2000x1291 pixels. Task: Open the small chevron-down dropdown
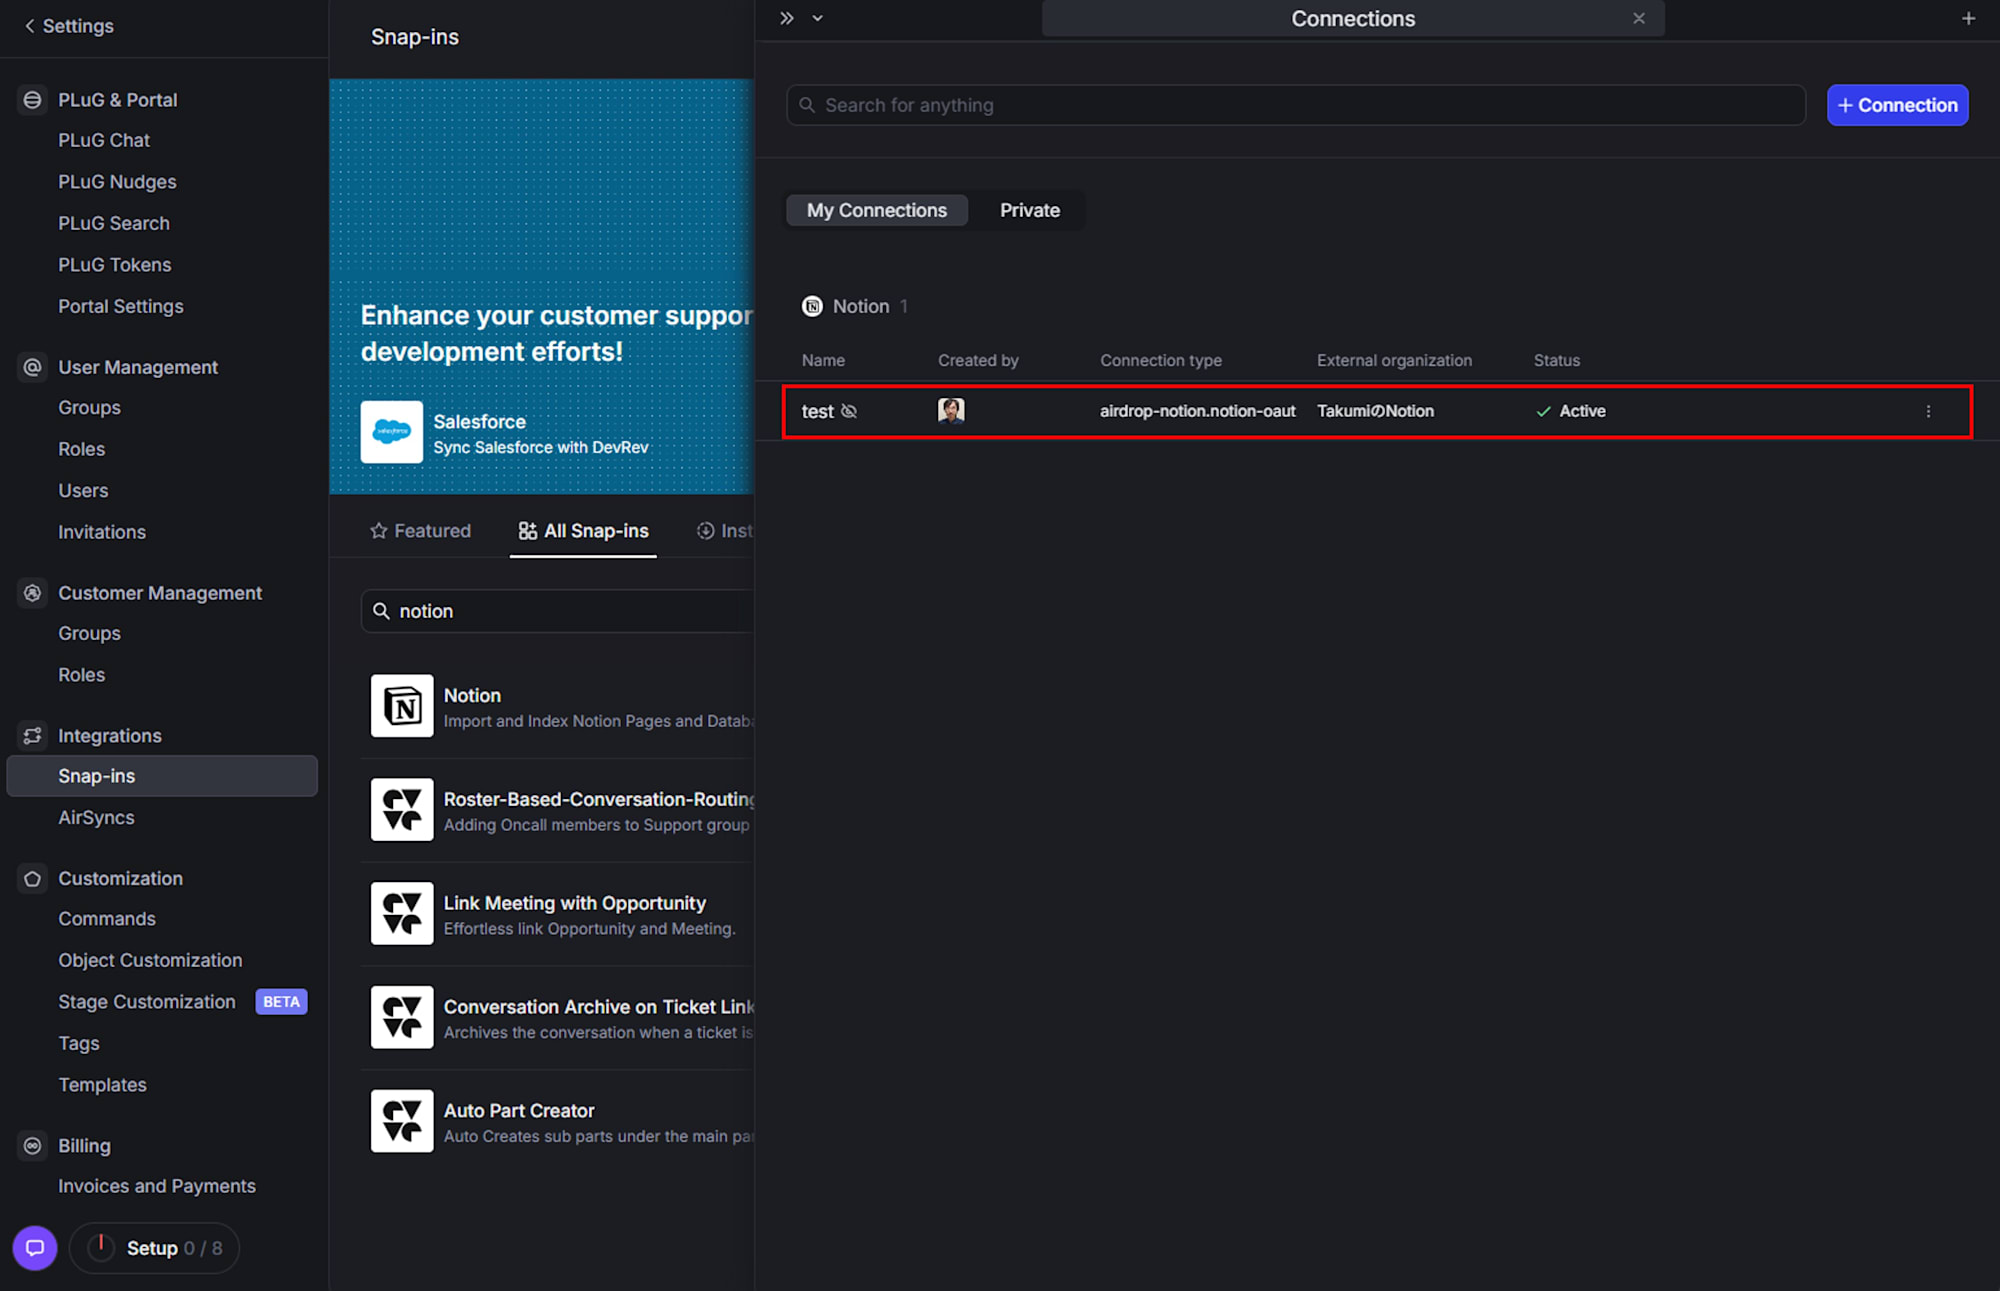coord(817,18)
